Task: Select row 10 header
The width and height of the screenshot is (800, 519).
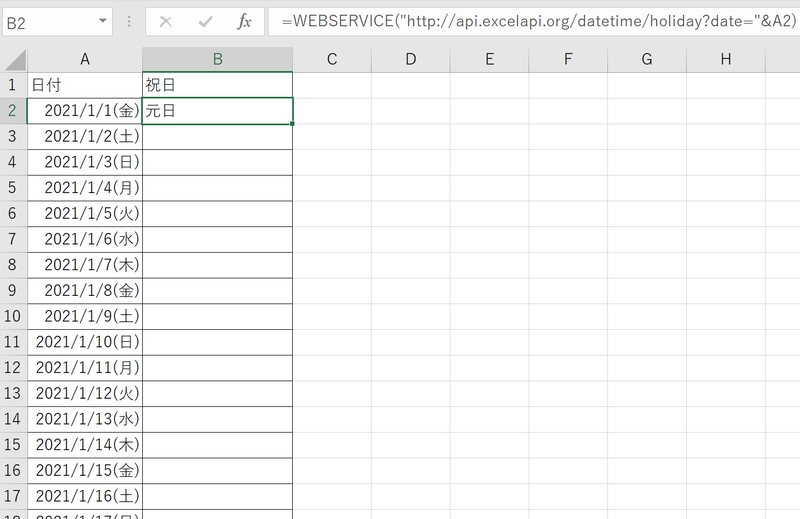Action: coord(13,316)
